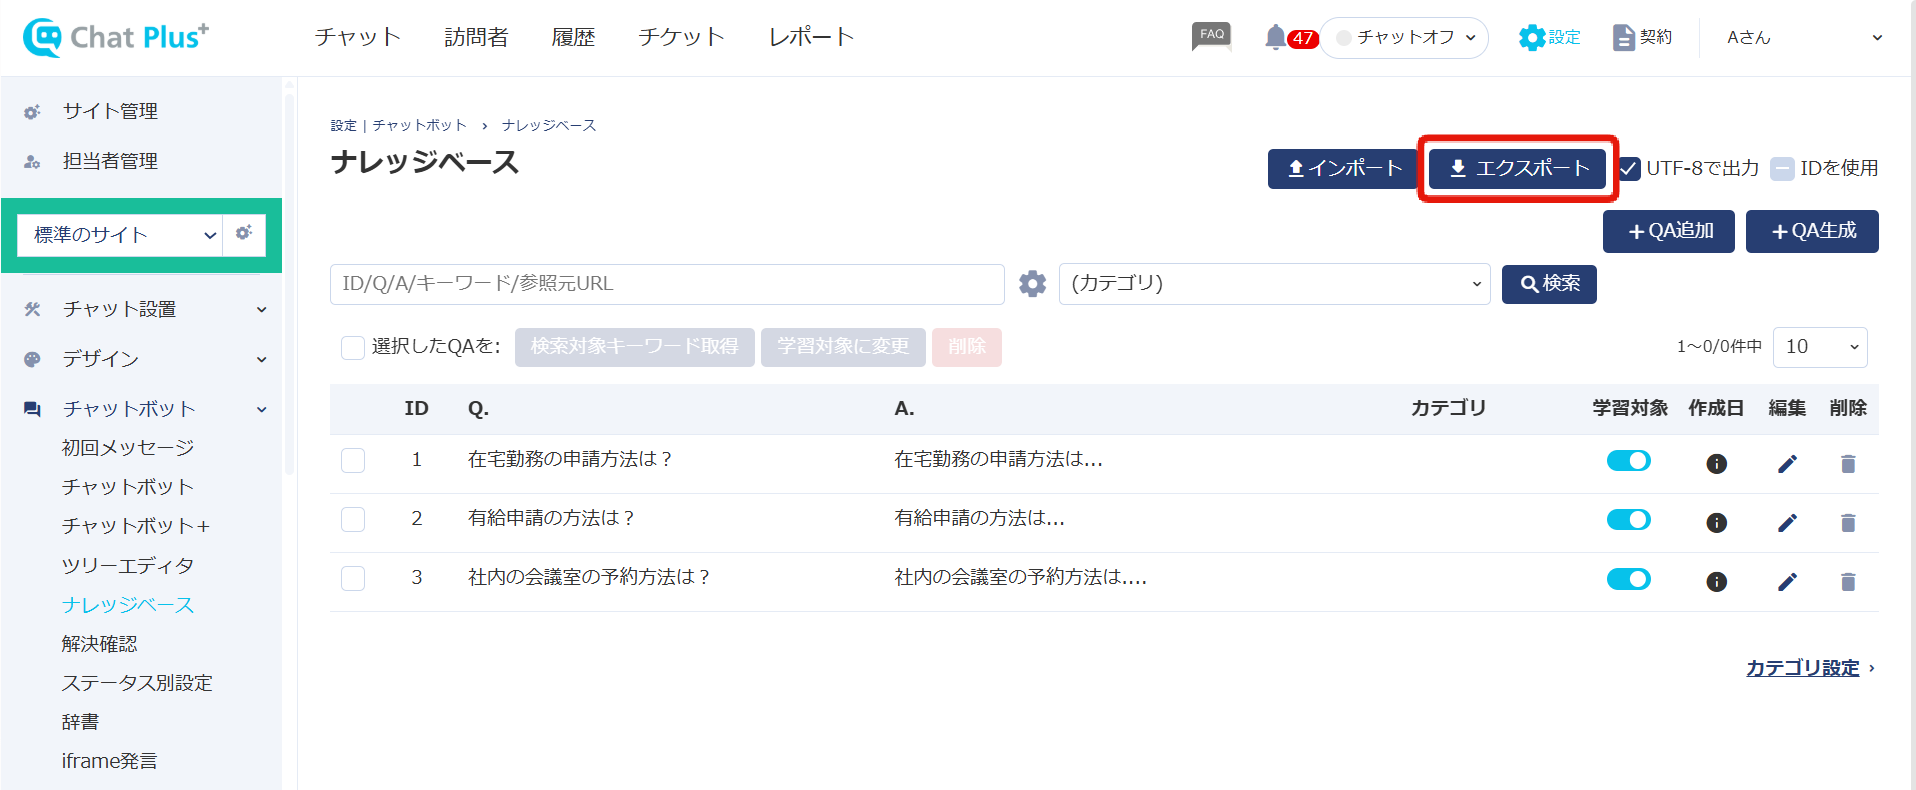Show created date info for QA 3
Image resolution: width=1916 pixels, height=790 pixels.
[1716, 581]
